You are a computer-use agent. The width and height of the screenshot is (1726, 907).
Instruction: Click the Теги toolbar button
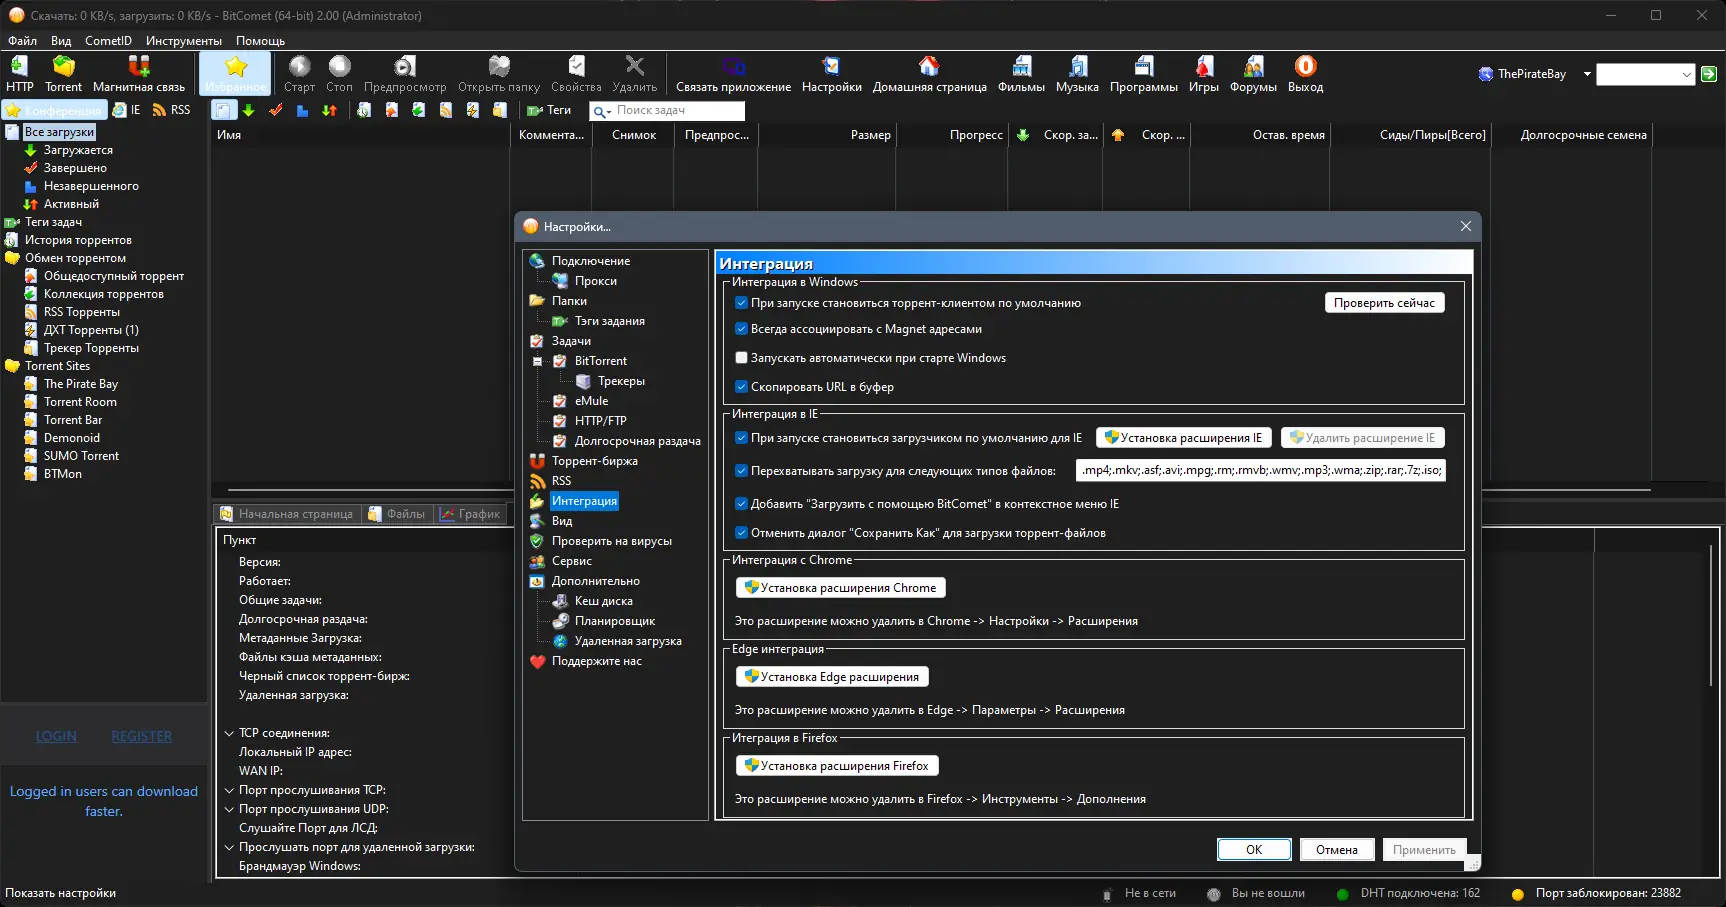point(549,110)
